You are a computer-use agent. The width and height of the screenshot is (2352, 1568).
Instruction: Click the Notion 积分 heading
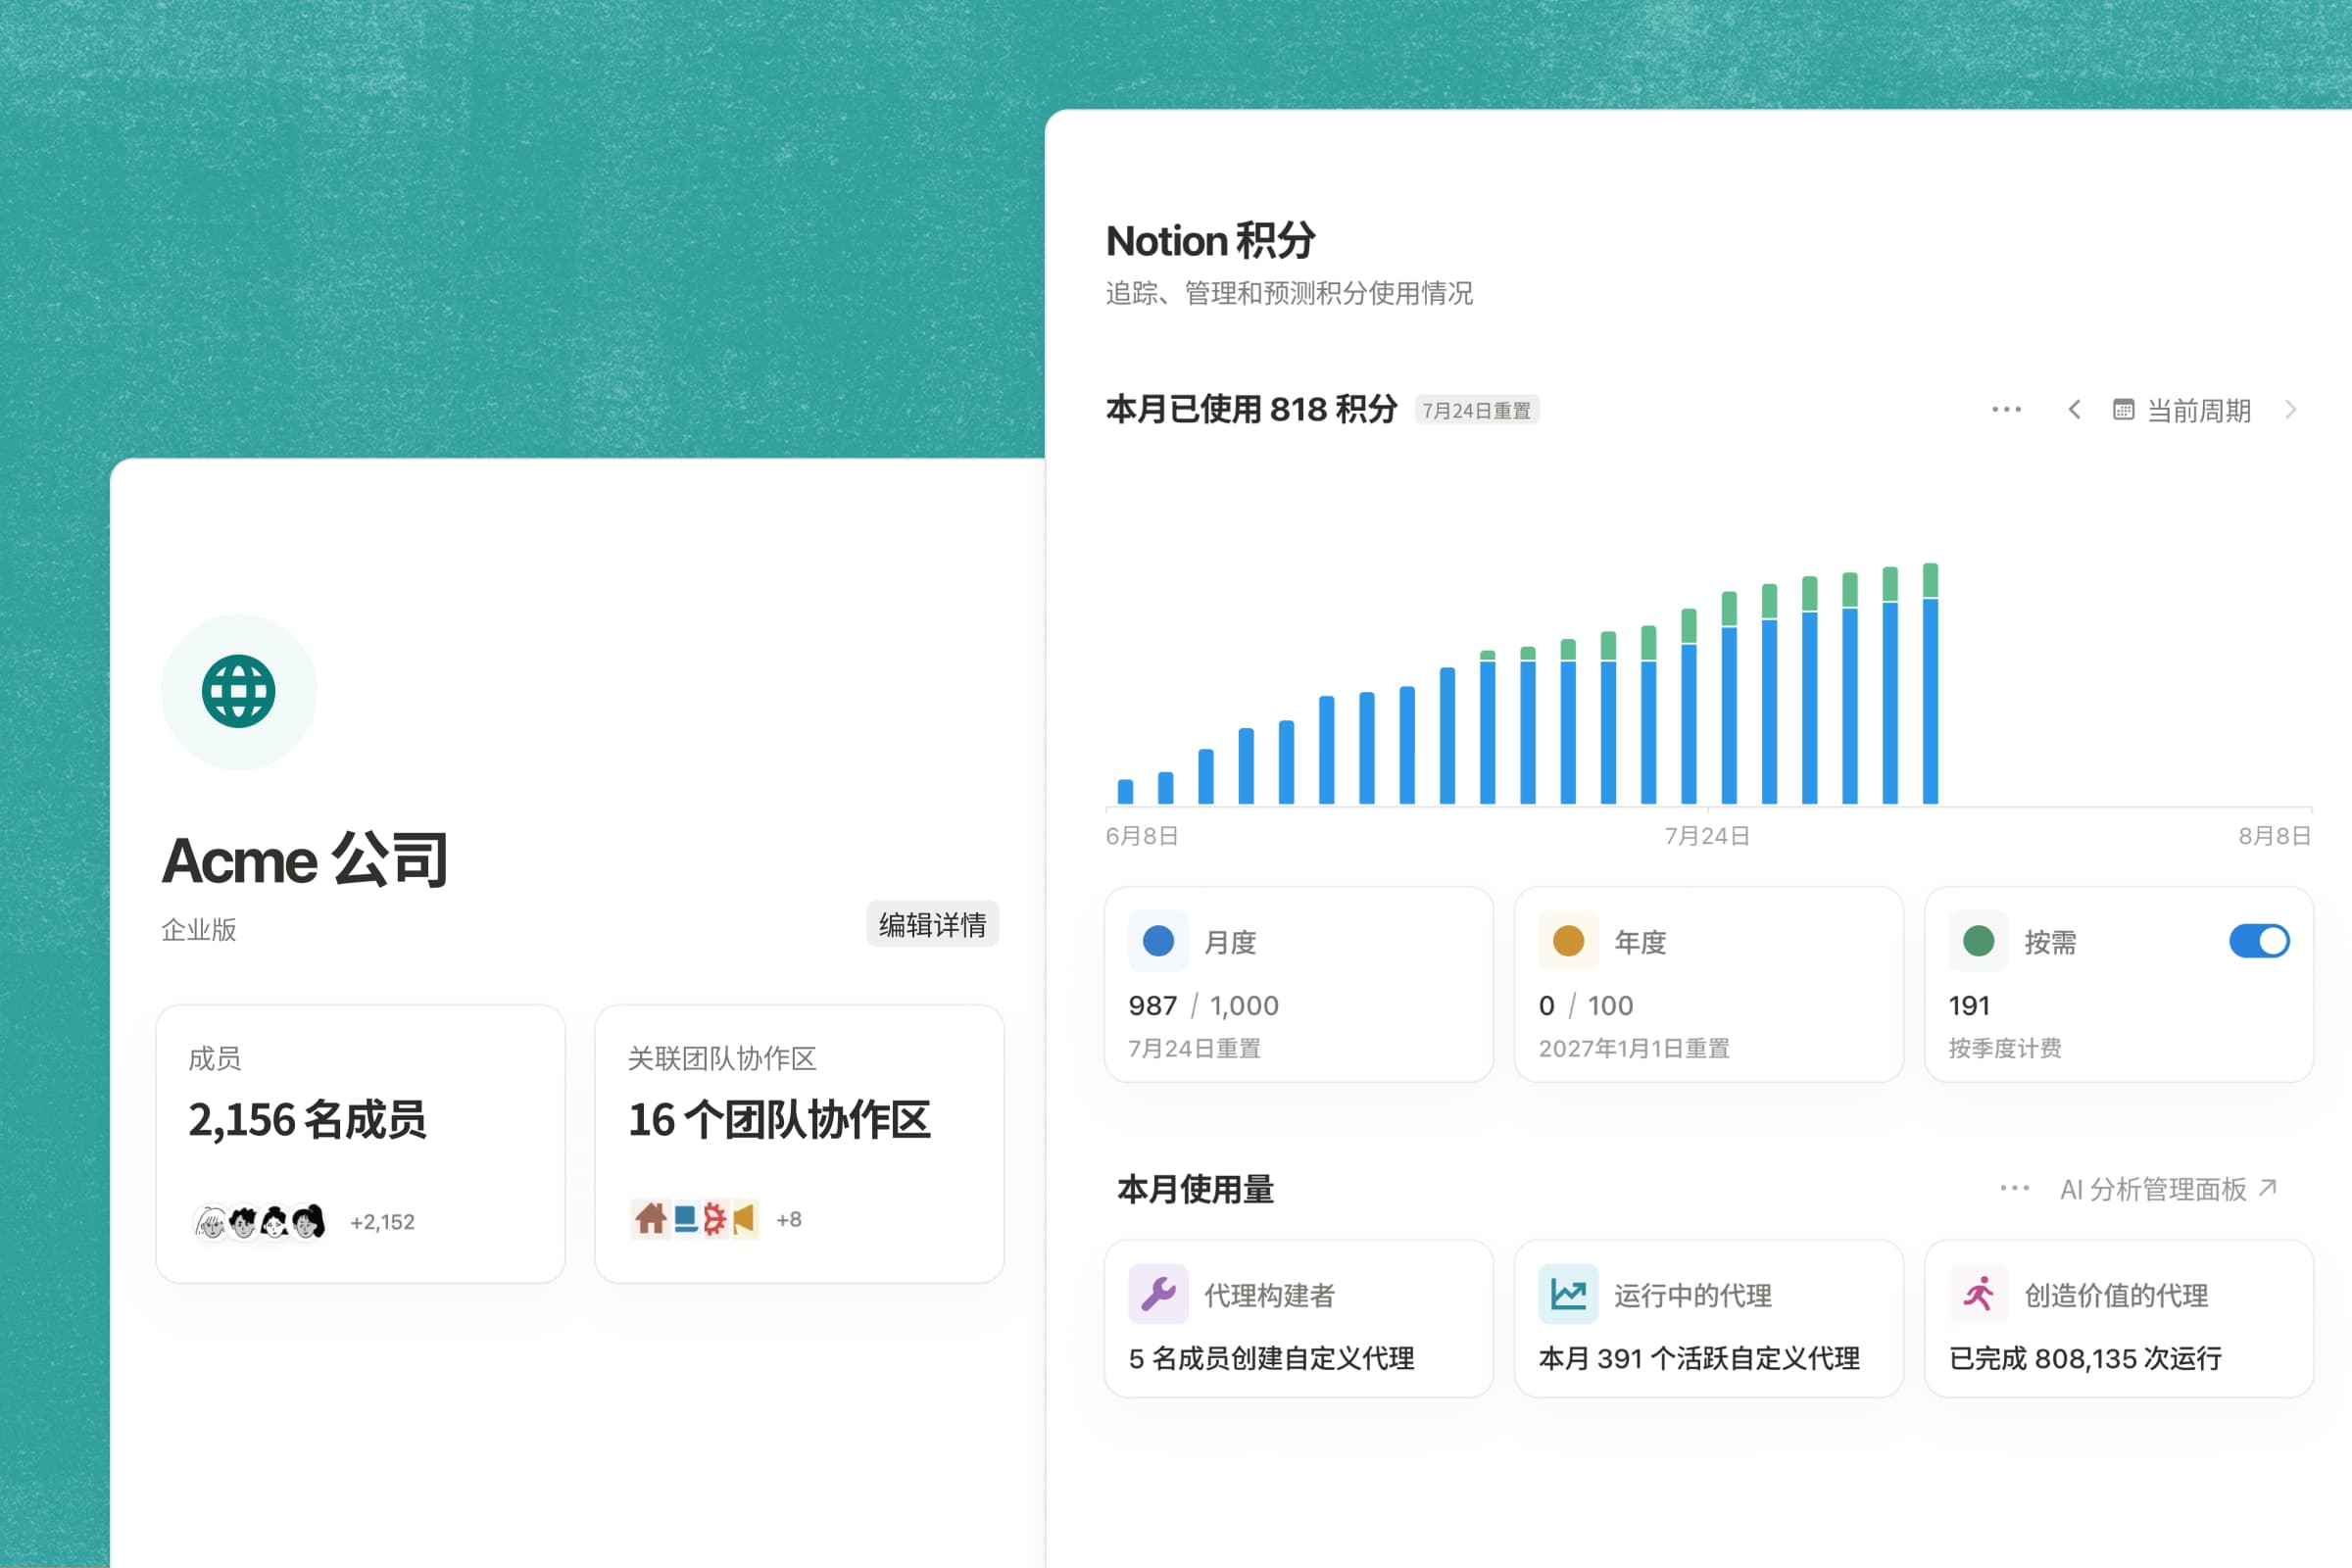point(1210,241)
